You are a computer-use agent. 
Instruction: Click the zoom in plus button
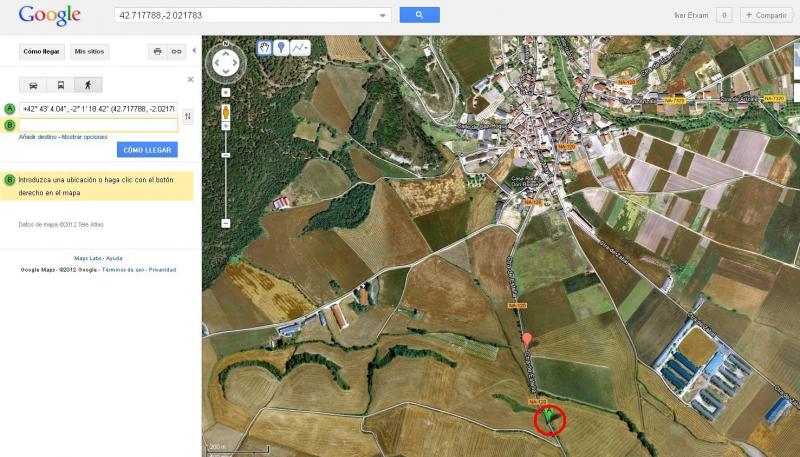(x=226, y=92)
